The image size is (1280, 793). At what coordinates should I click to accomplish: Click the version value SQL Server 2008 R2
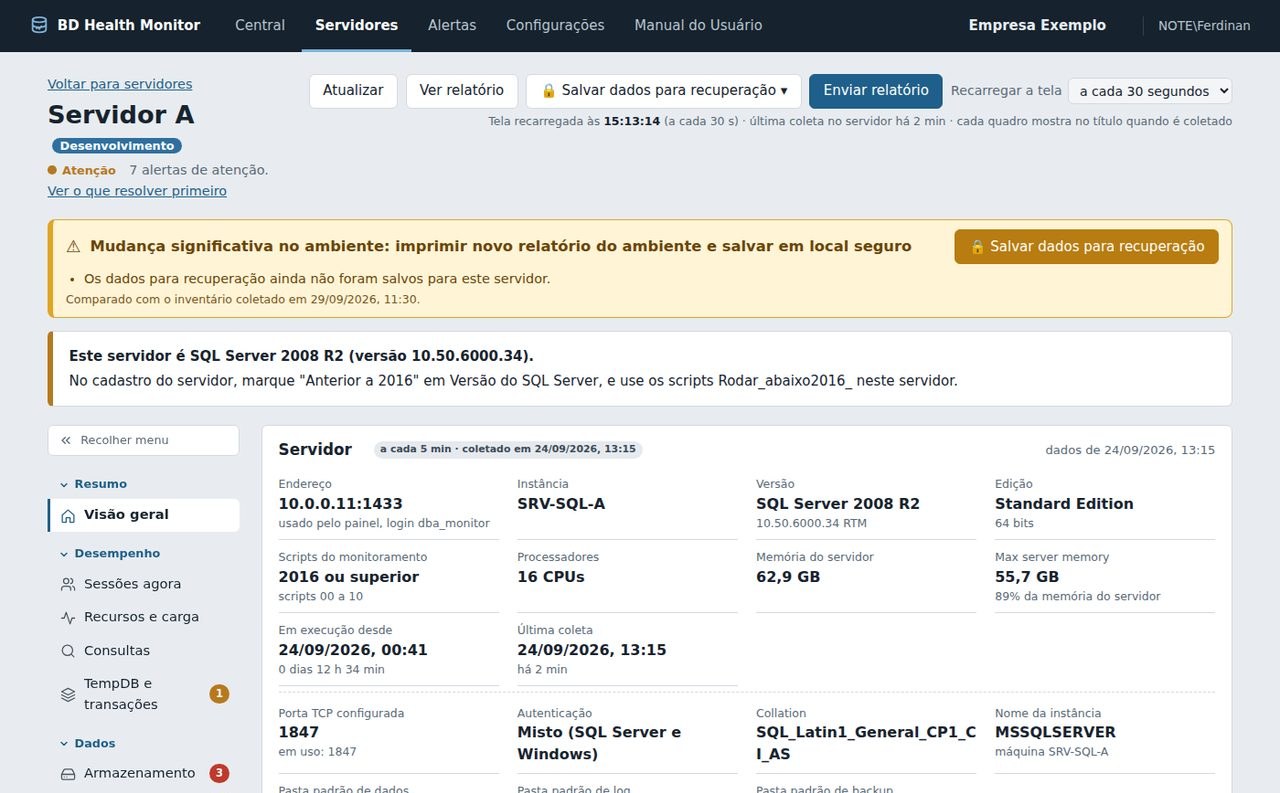pos(838,504)
